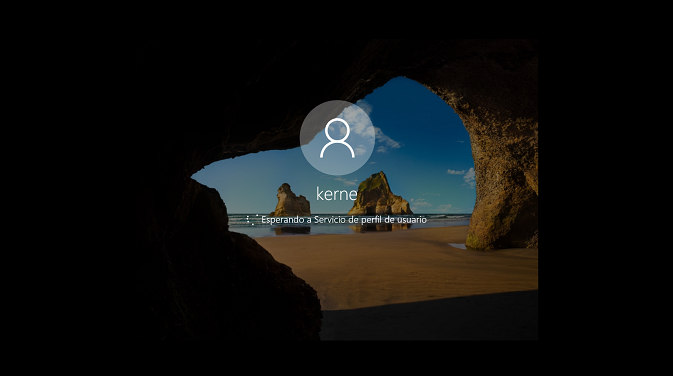Click the "Esperando a Servicio de perfil de usuario" status text
This screenshot has height=376, width=673.
tap(344, 220)
